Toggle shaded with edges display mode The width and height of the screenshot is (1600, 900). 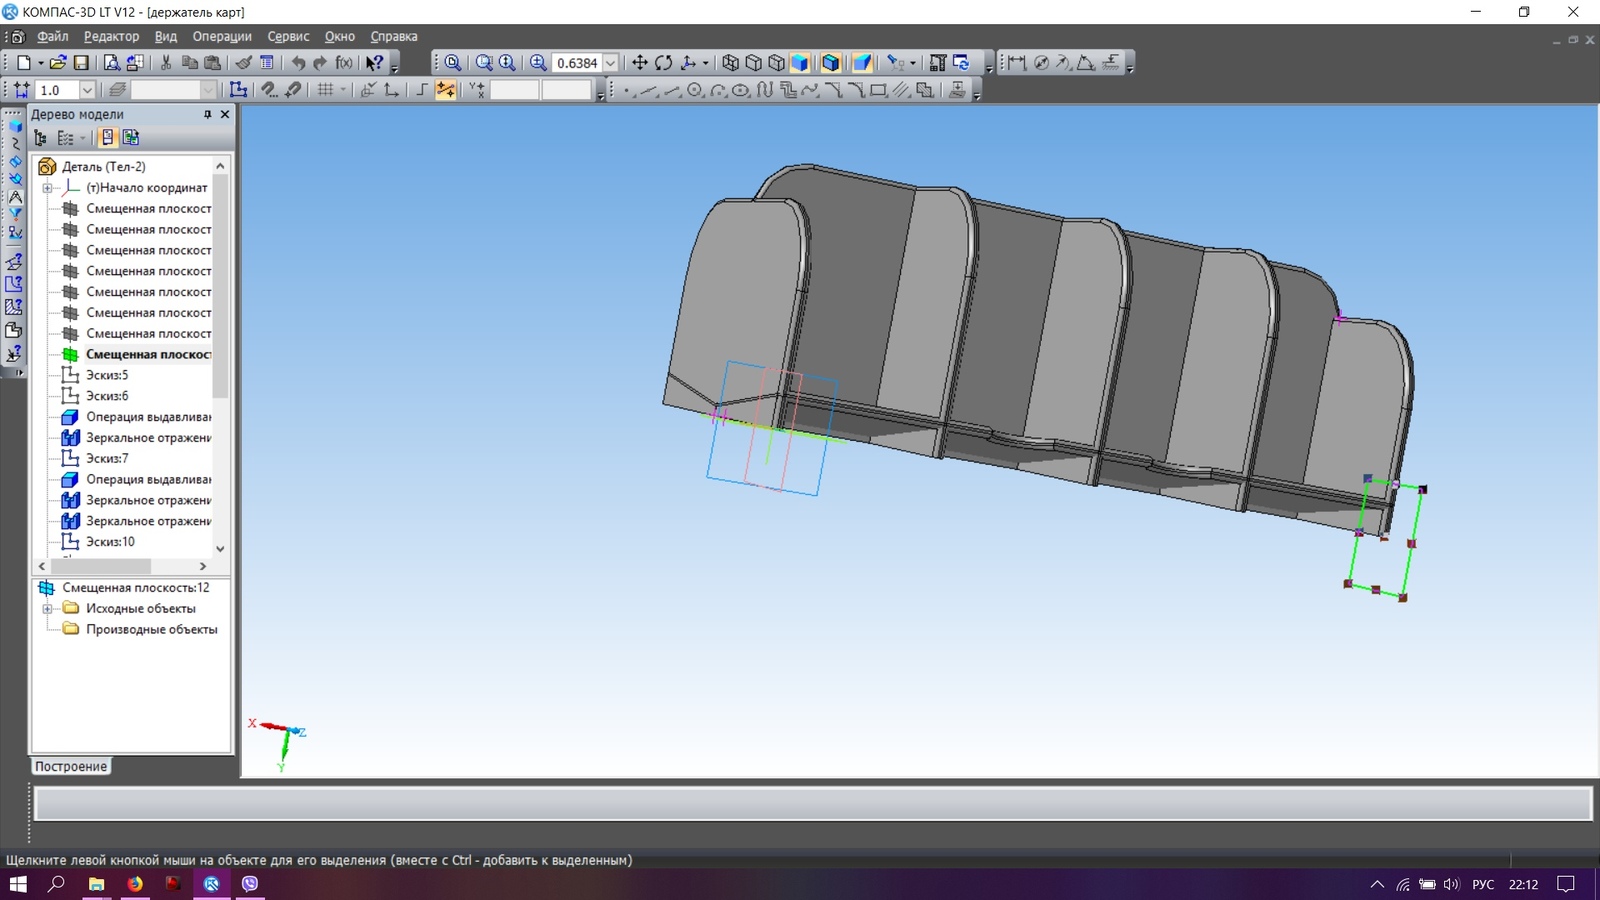point(831,62)
